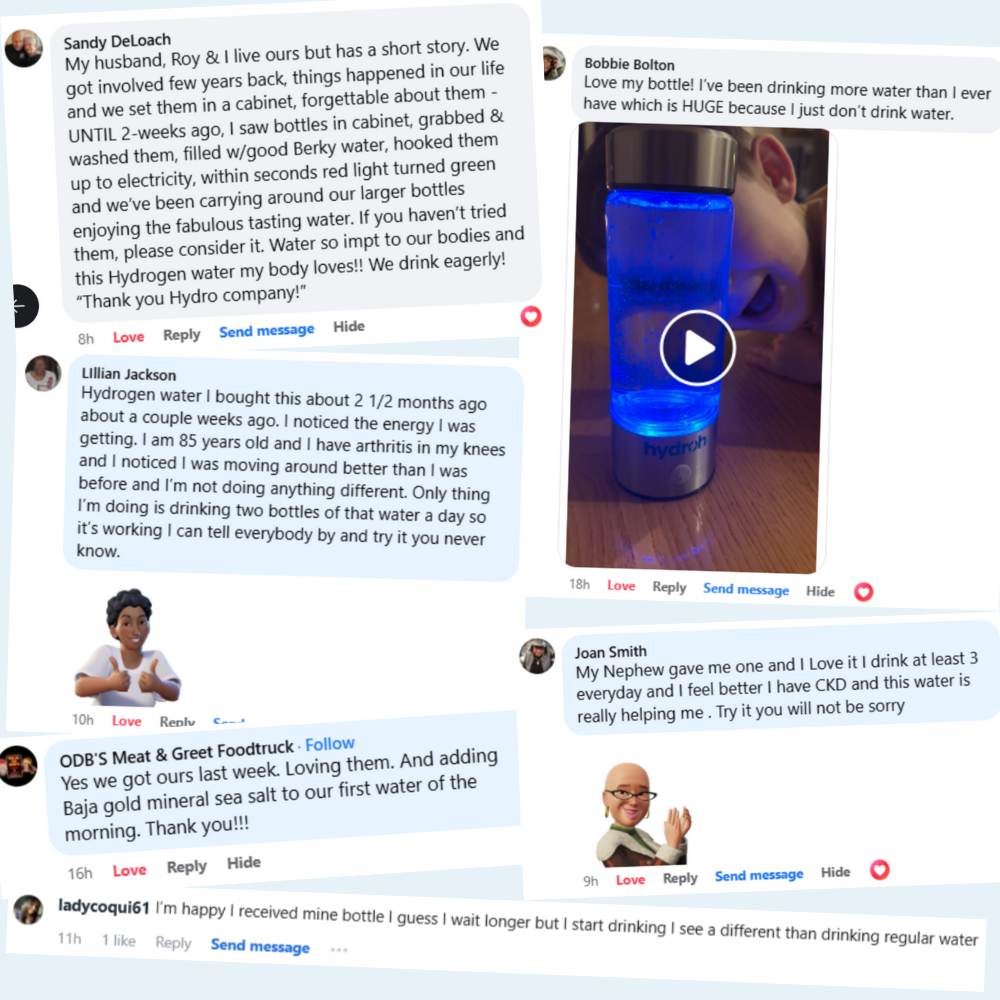
Task: Open Sandy DeLoach's profile picture
Action: point(24,48)
